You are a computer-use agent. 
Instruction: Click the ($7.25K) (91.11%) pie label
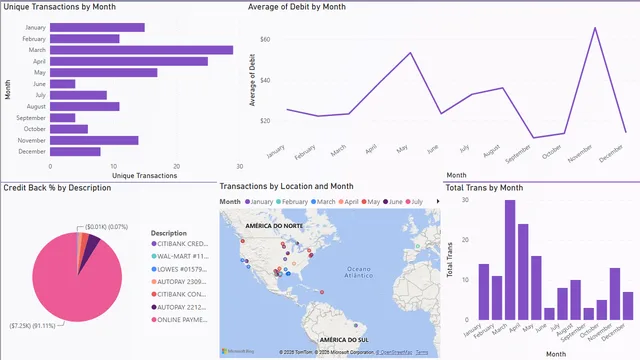(33, 326)
